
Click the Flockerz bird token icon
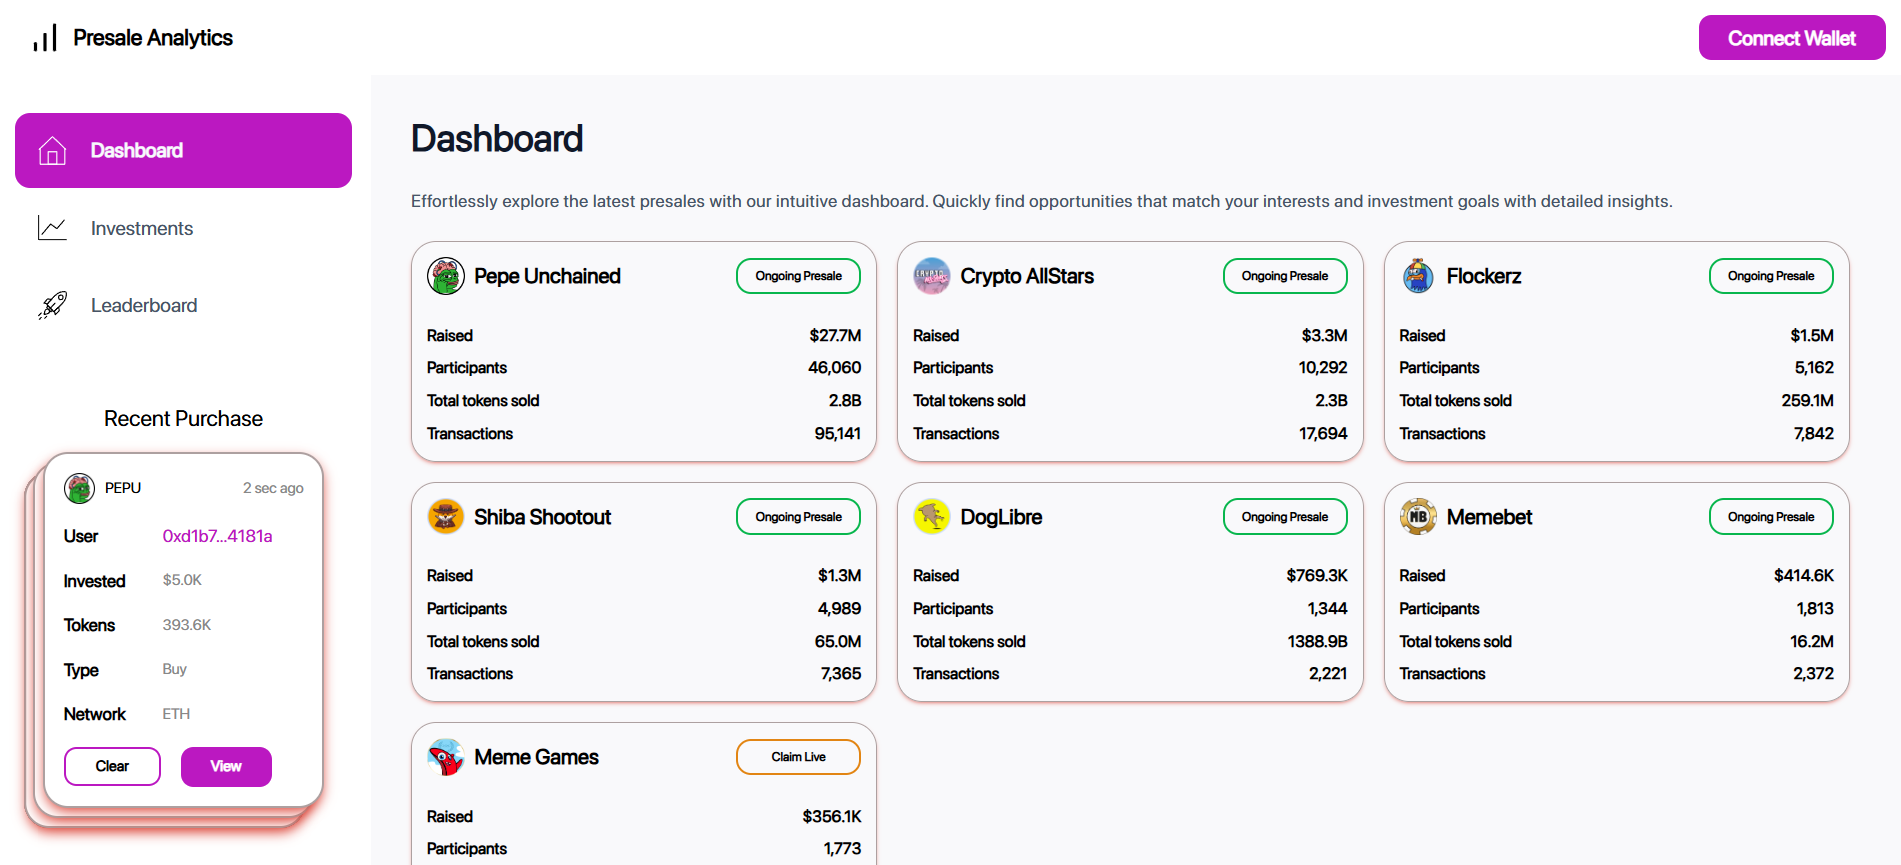1417,276
